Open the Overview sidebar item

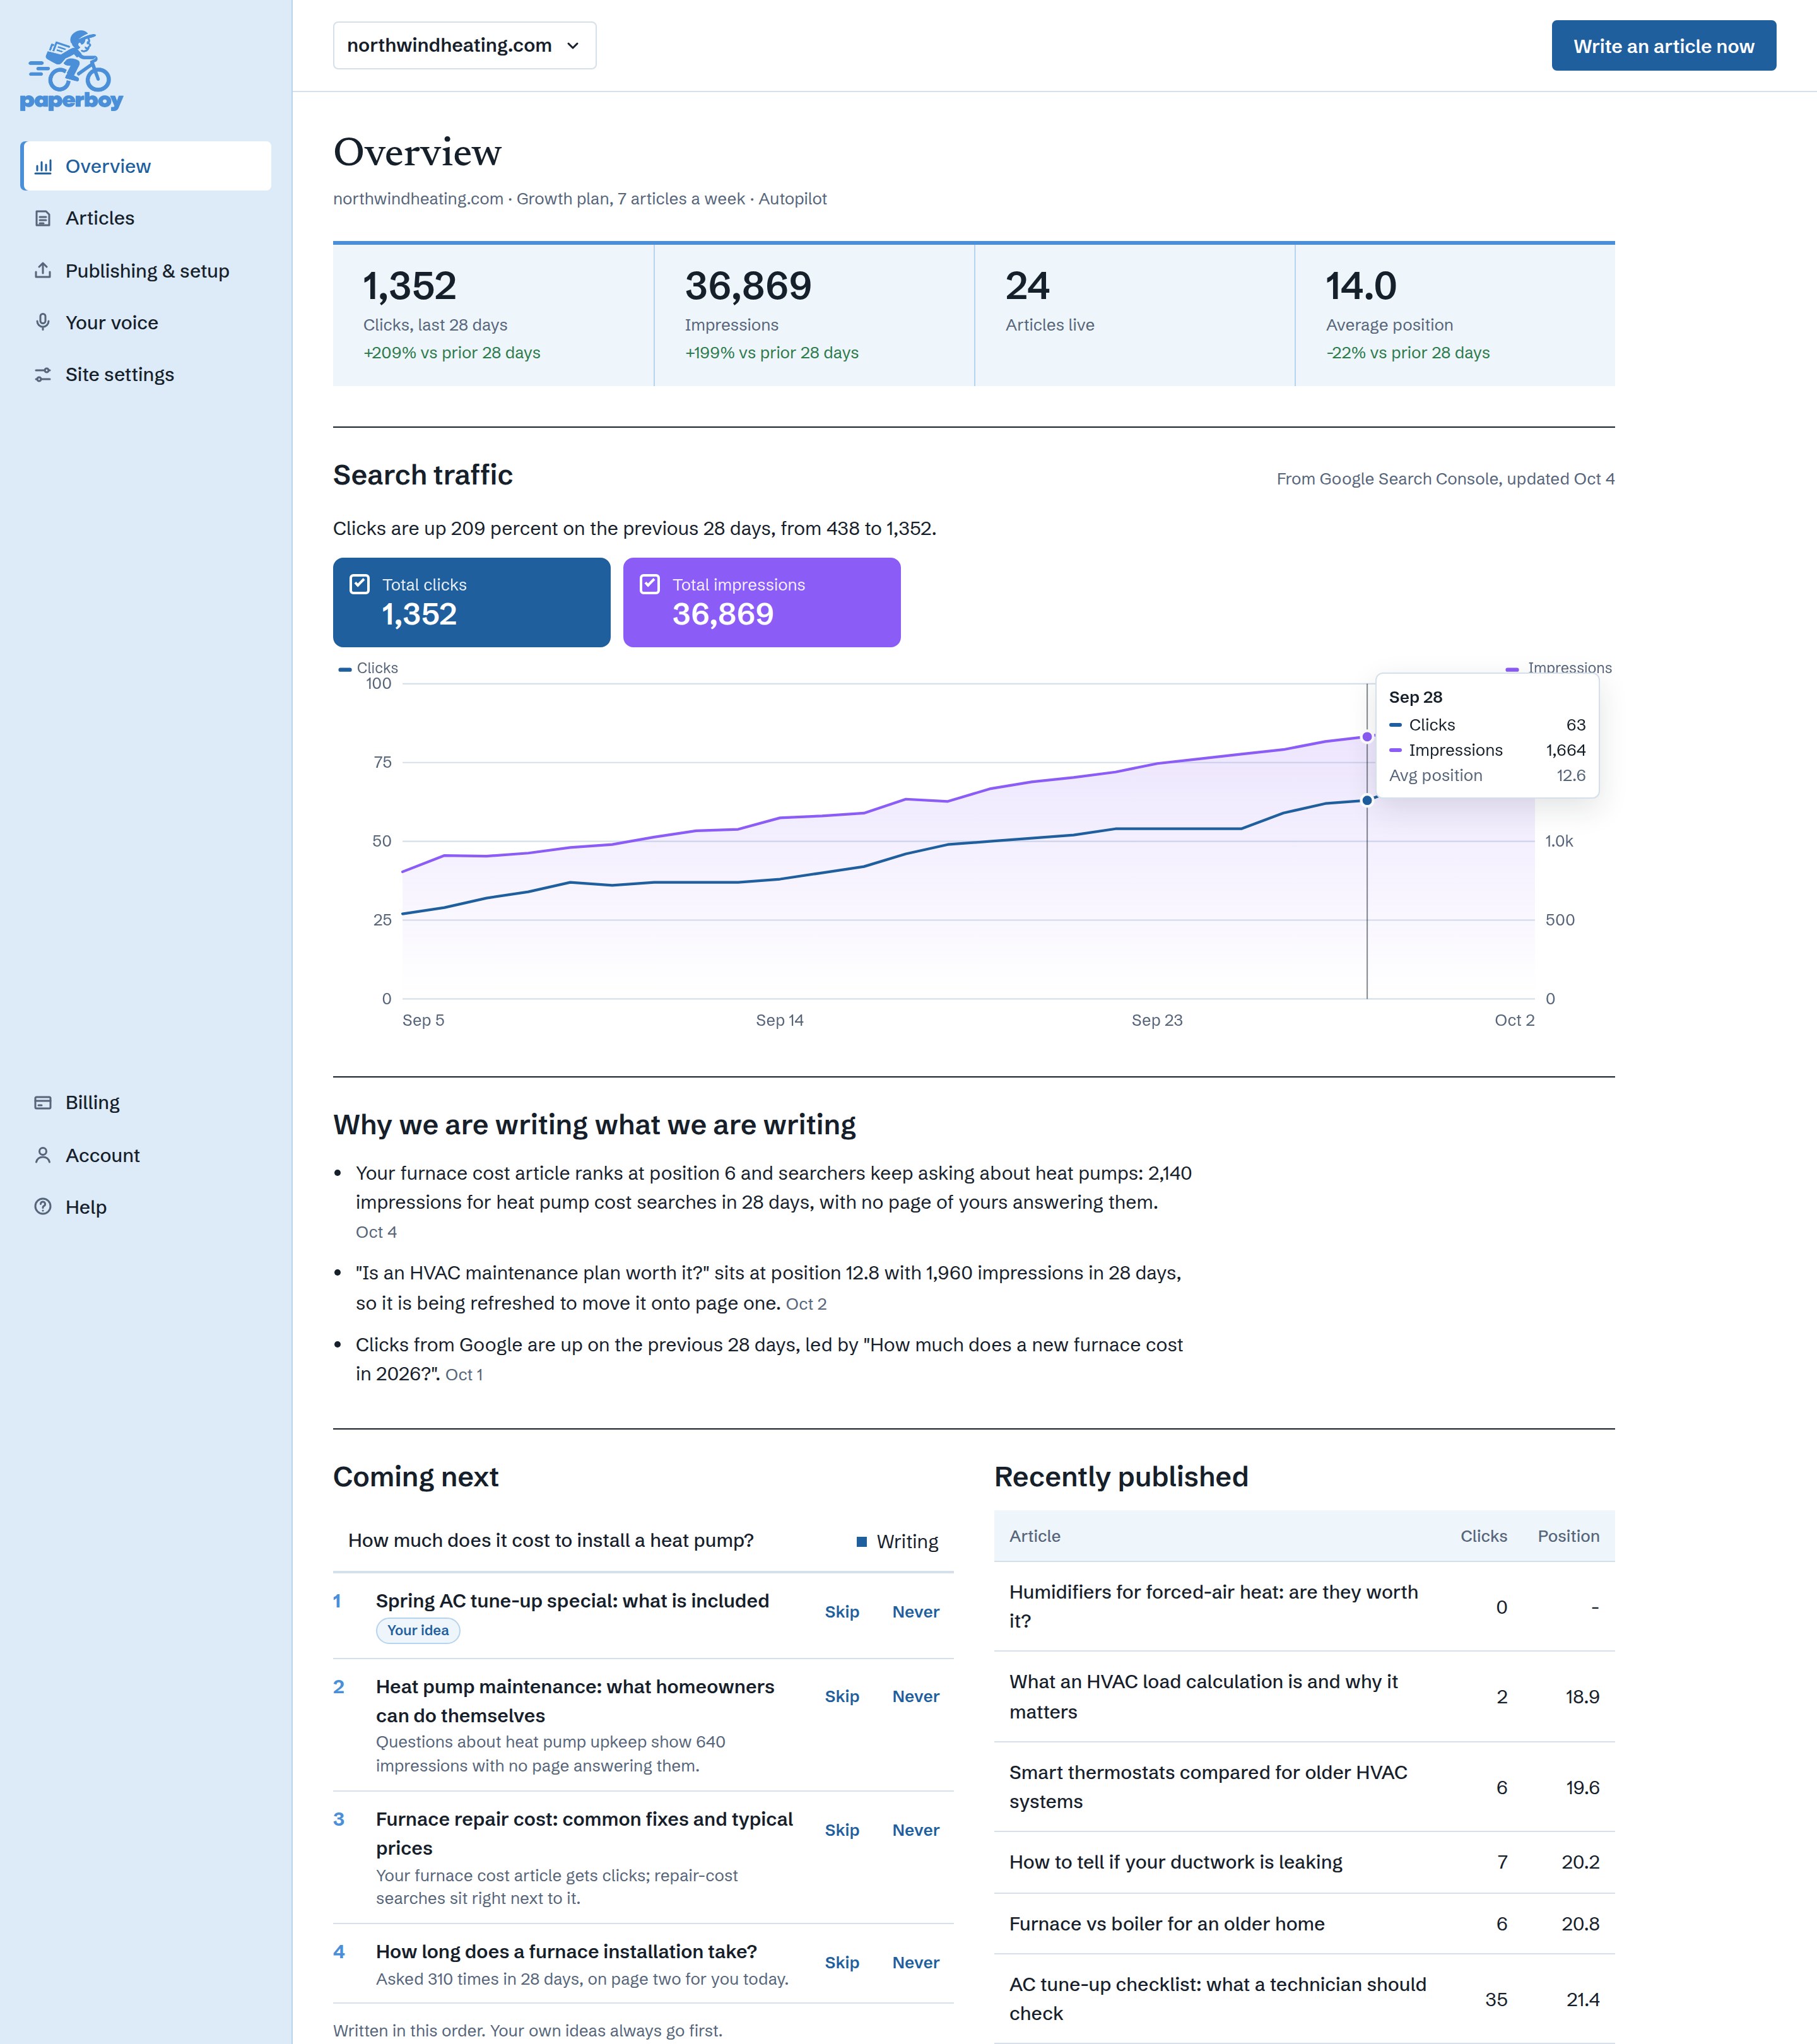coord(146,166)
